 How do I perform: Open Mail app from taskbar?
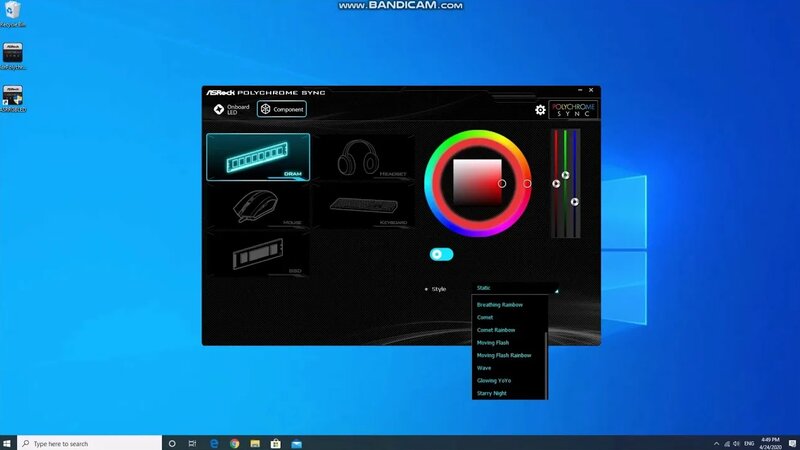(x=296, y=443)
